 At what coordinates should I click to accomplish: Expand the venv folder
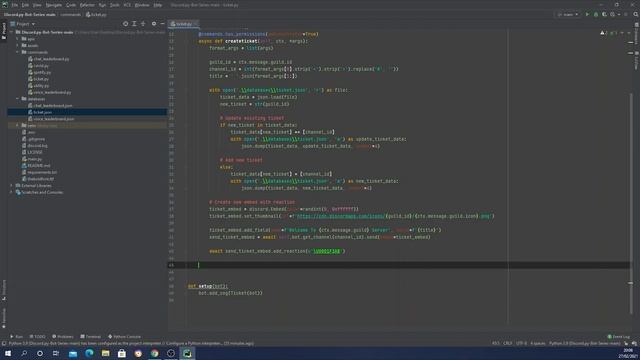[x=18, y=125]
